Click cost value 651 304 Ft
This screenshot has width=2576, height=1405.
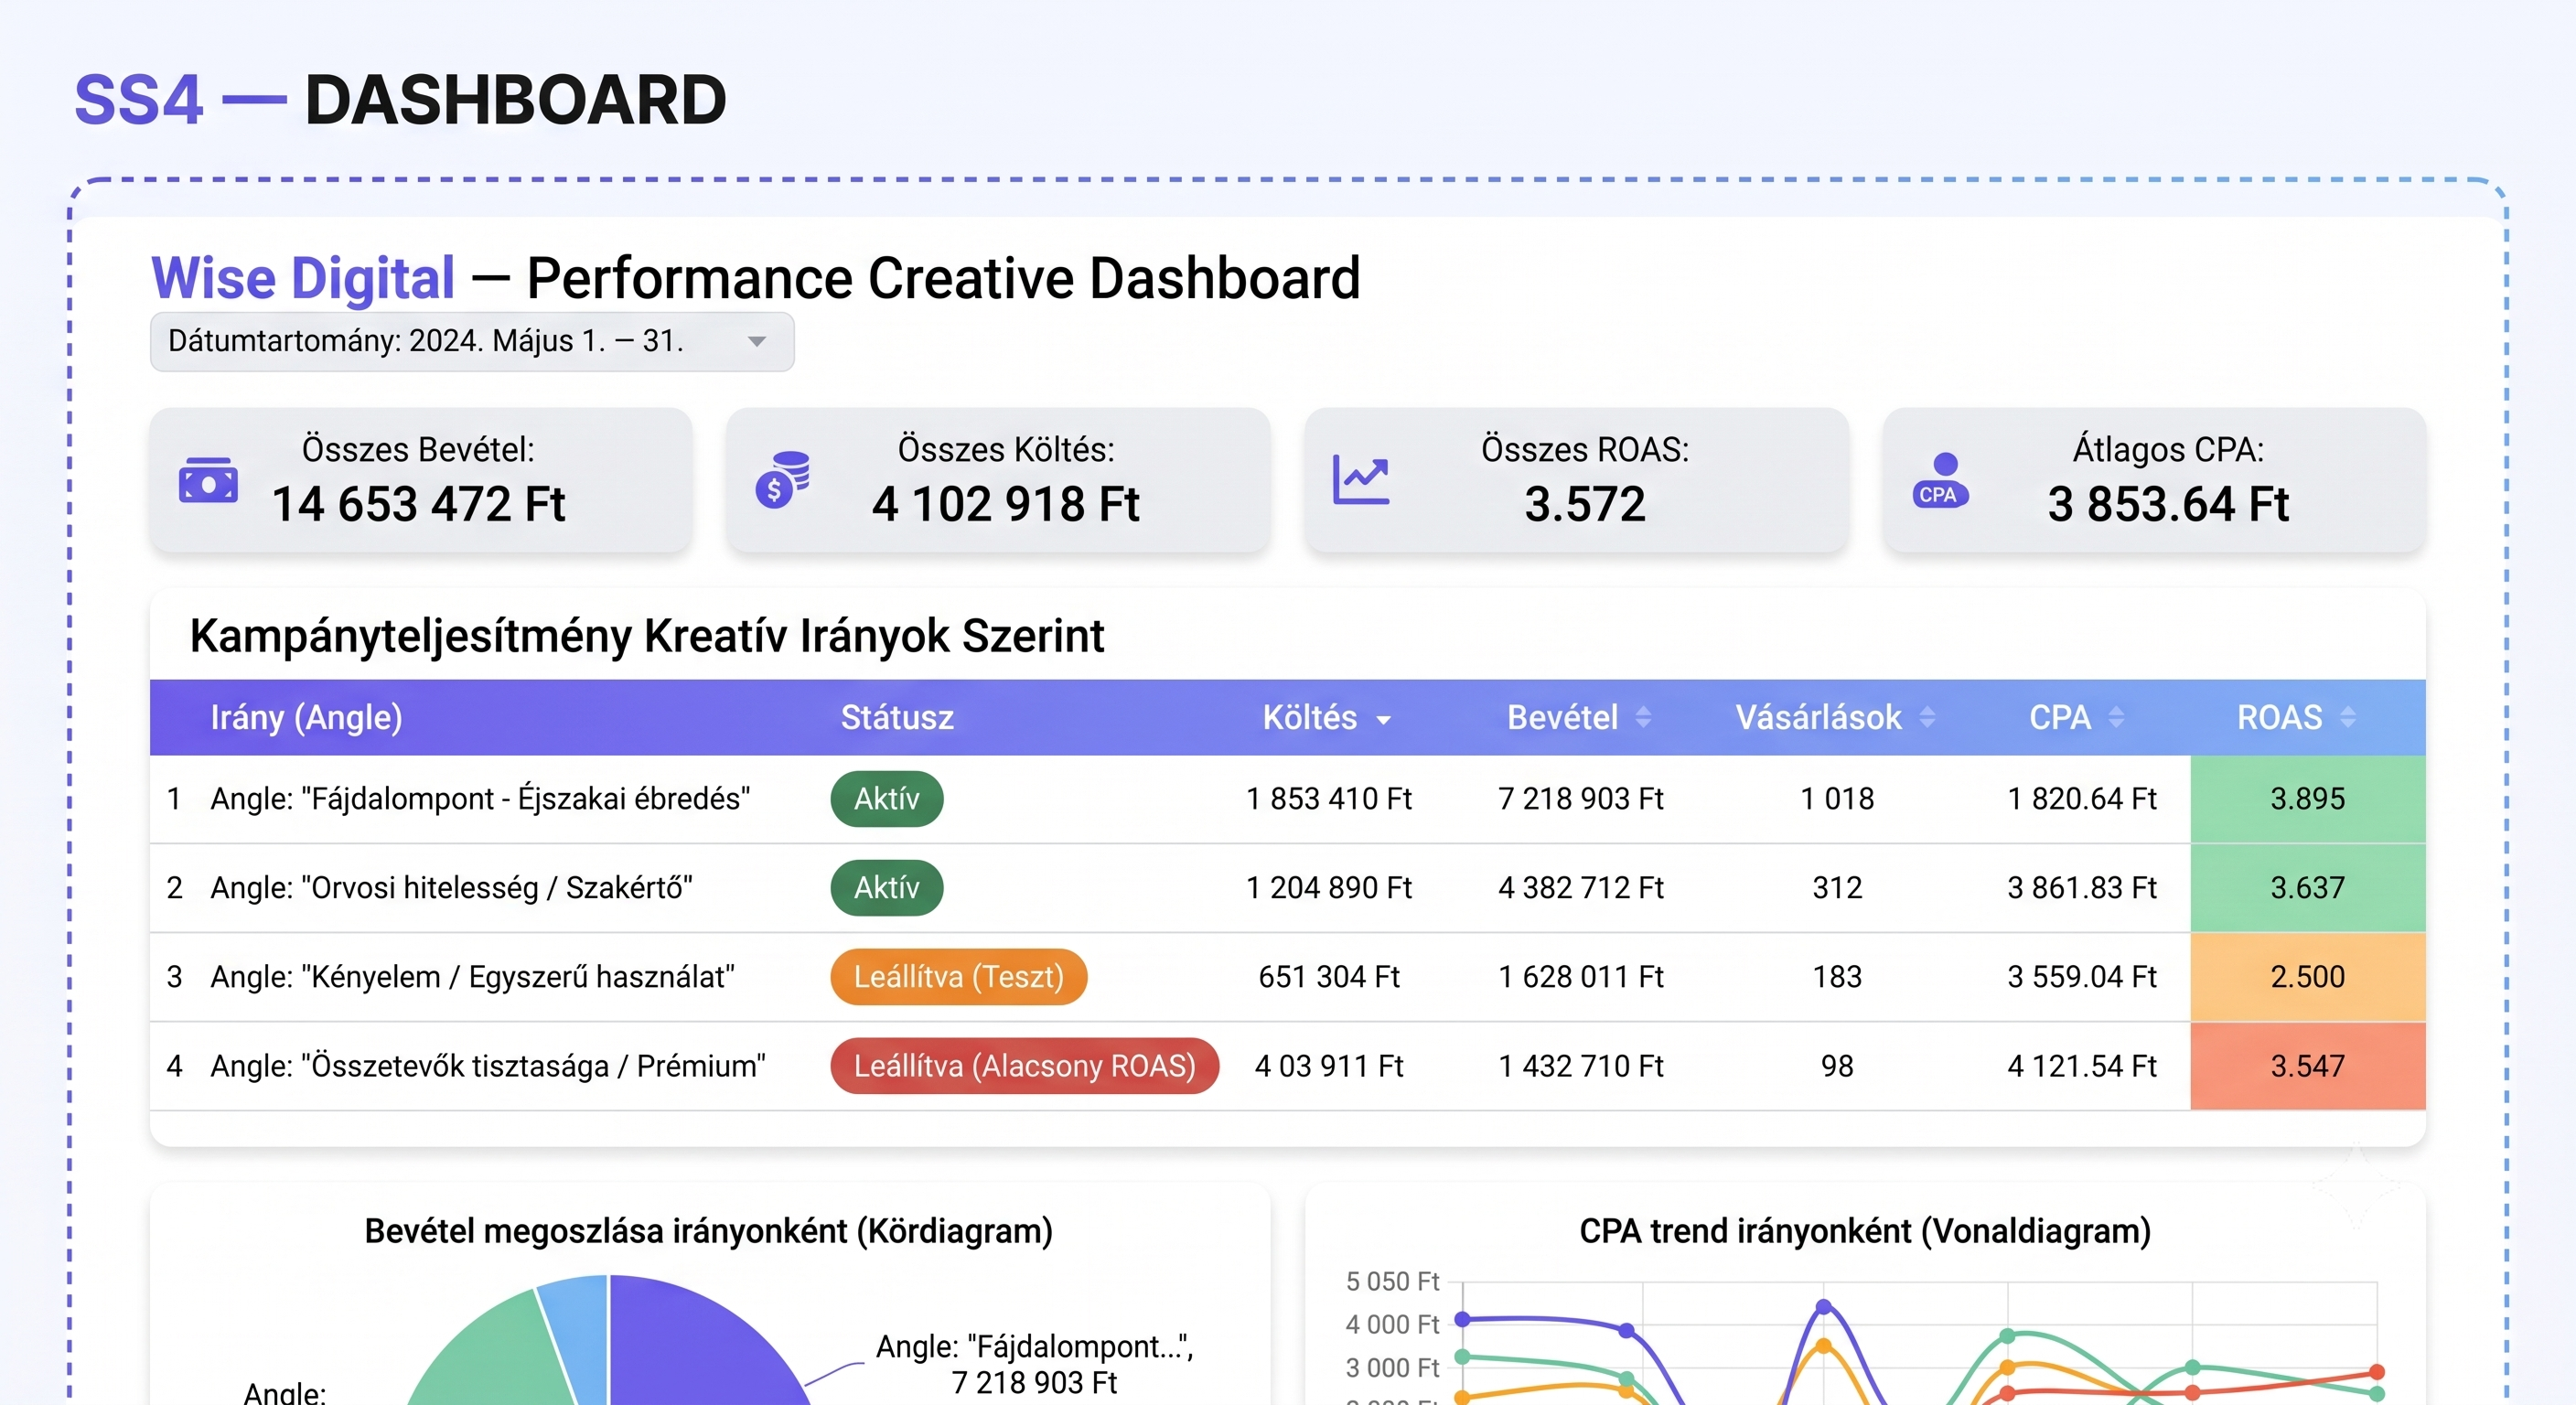click(1329, 977)
